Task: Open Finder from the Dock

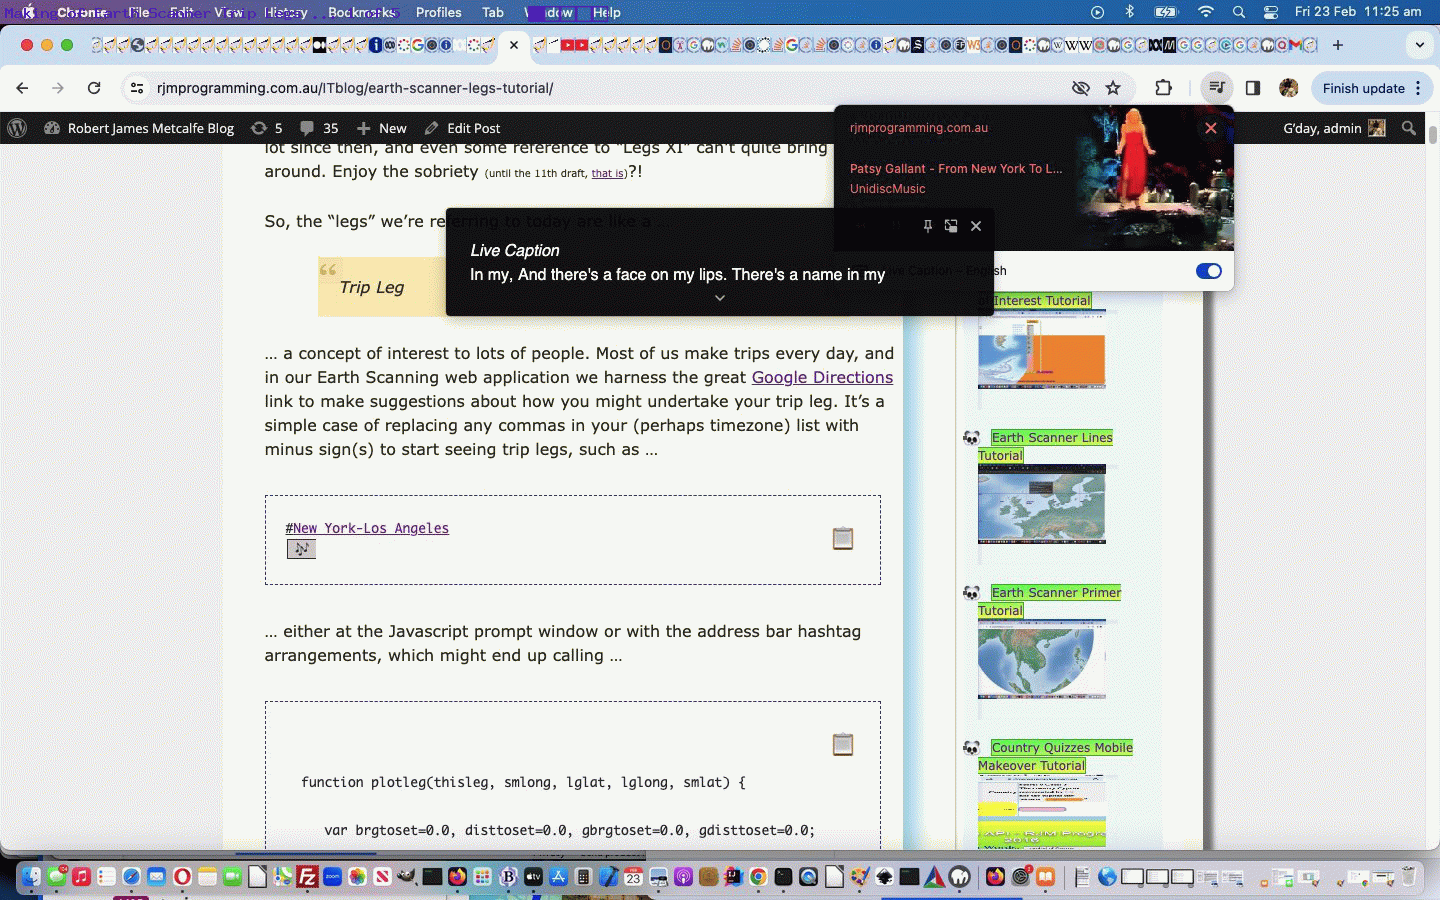Action: click(x=31, y=877)
